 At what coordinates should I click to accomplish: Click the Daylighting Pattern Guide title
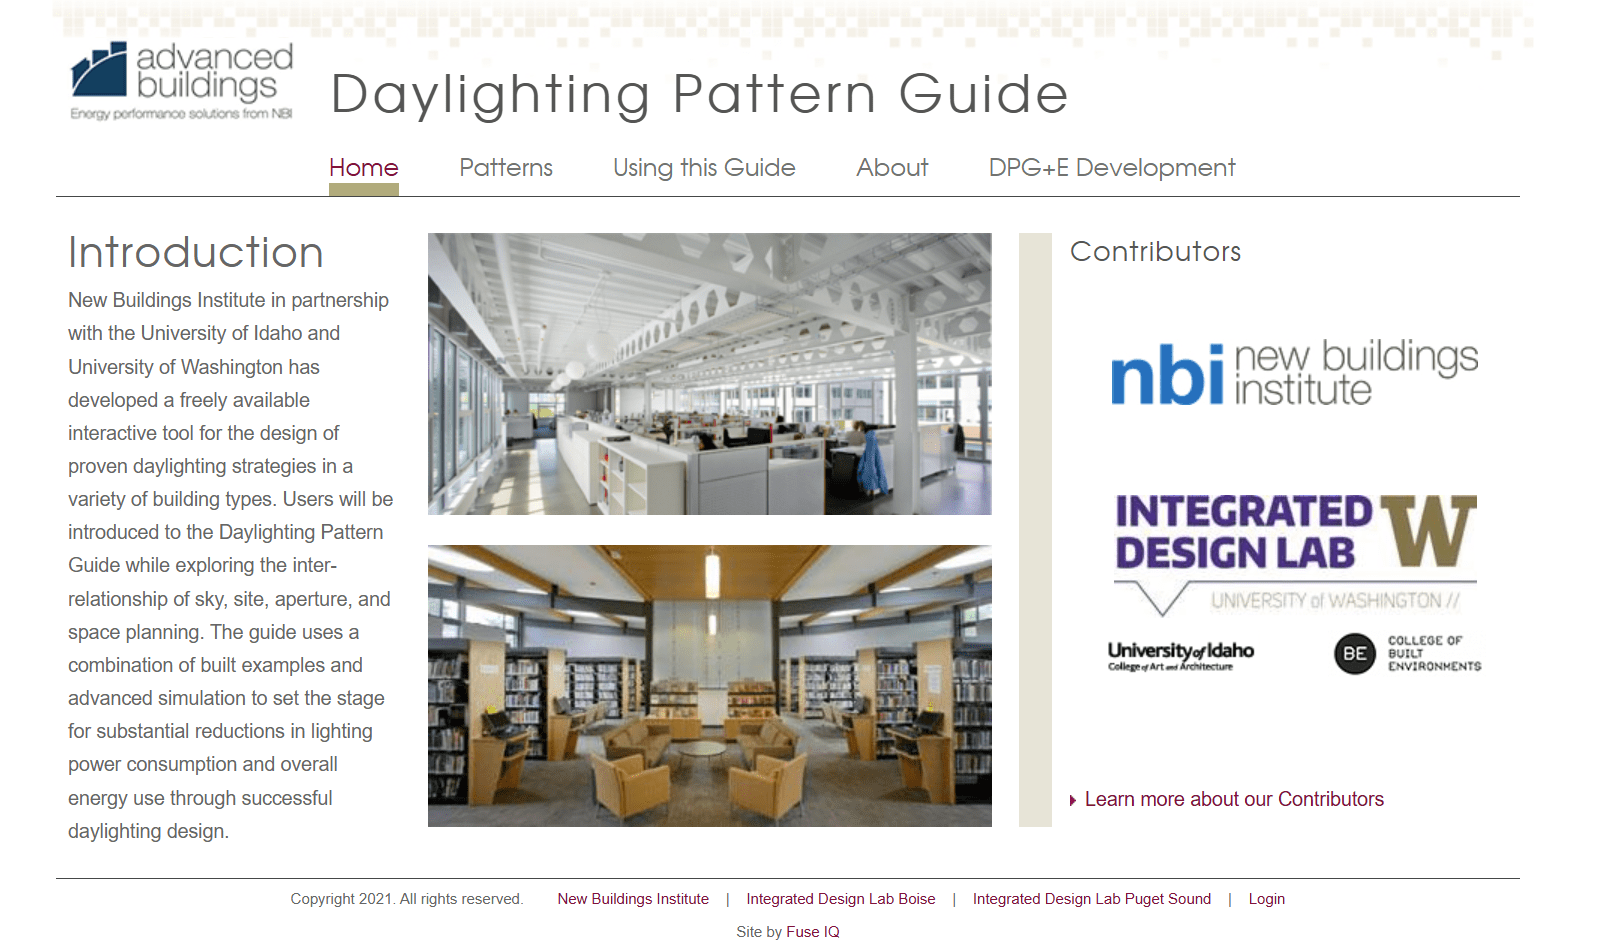pyautogui.click(x=699, y=95)
